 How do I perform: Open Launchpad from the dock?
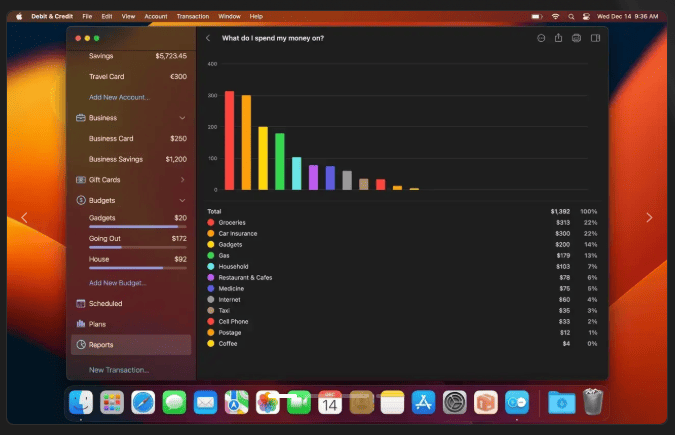(x=112, y=402)
